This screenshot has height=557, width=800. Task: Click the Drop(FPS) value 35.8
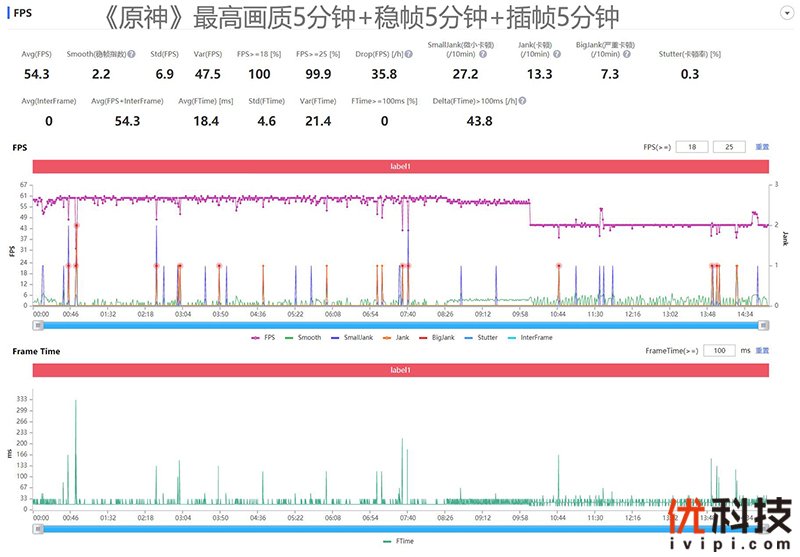coord(384,74)
